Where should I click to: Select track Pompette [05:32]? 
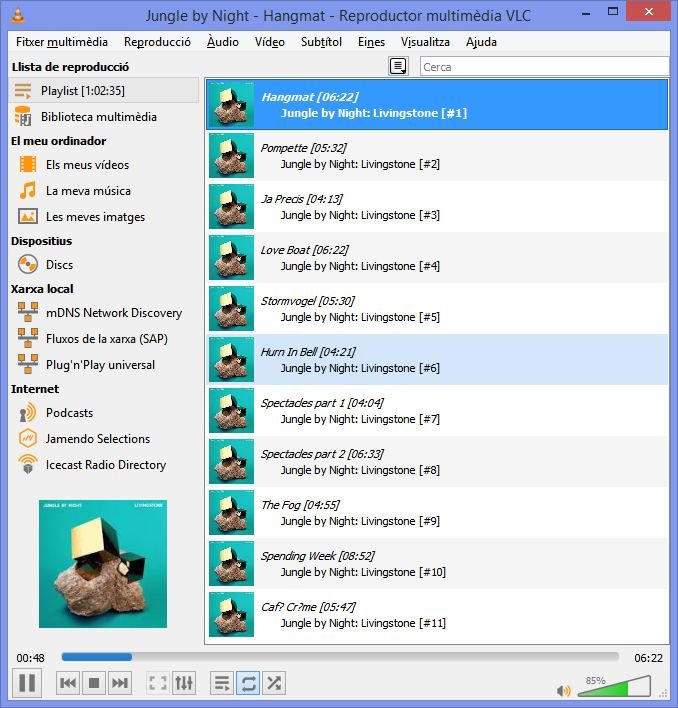point(437,156)
